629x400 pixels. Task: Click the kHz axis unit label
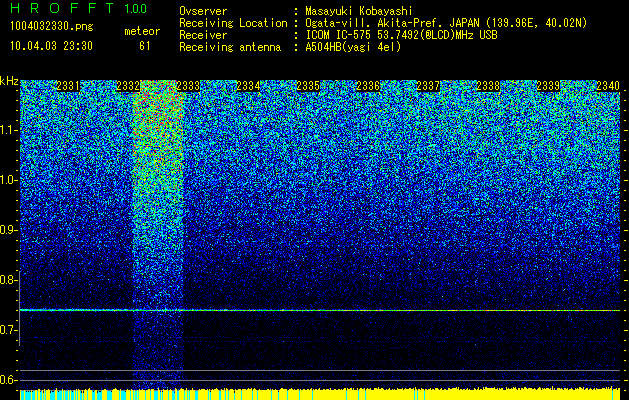9,81
